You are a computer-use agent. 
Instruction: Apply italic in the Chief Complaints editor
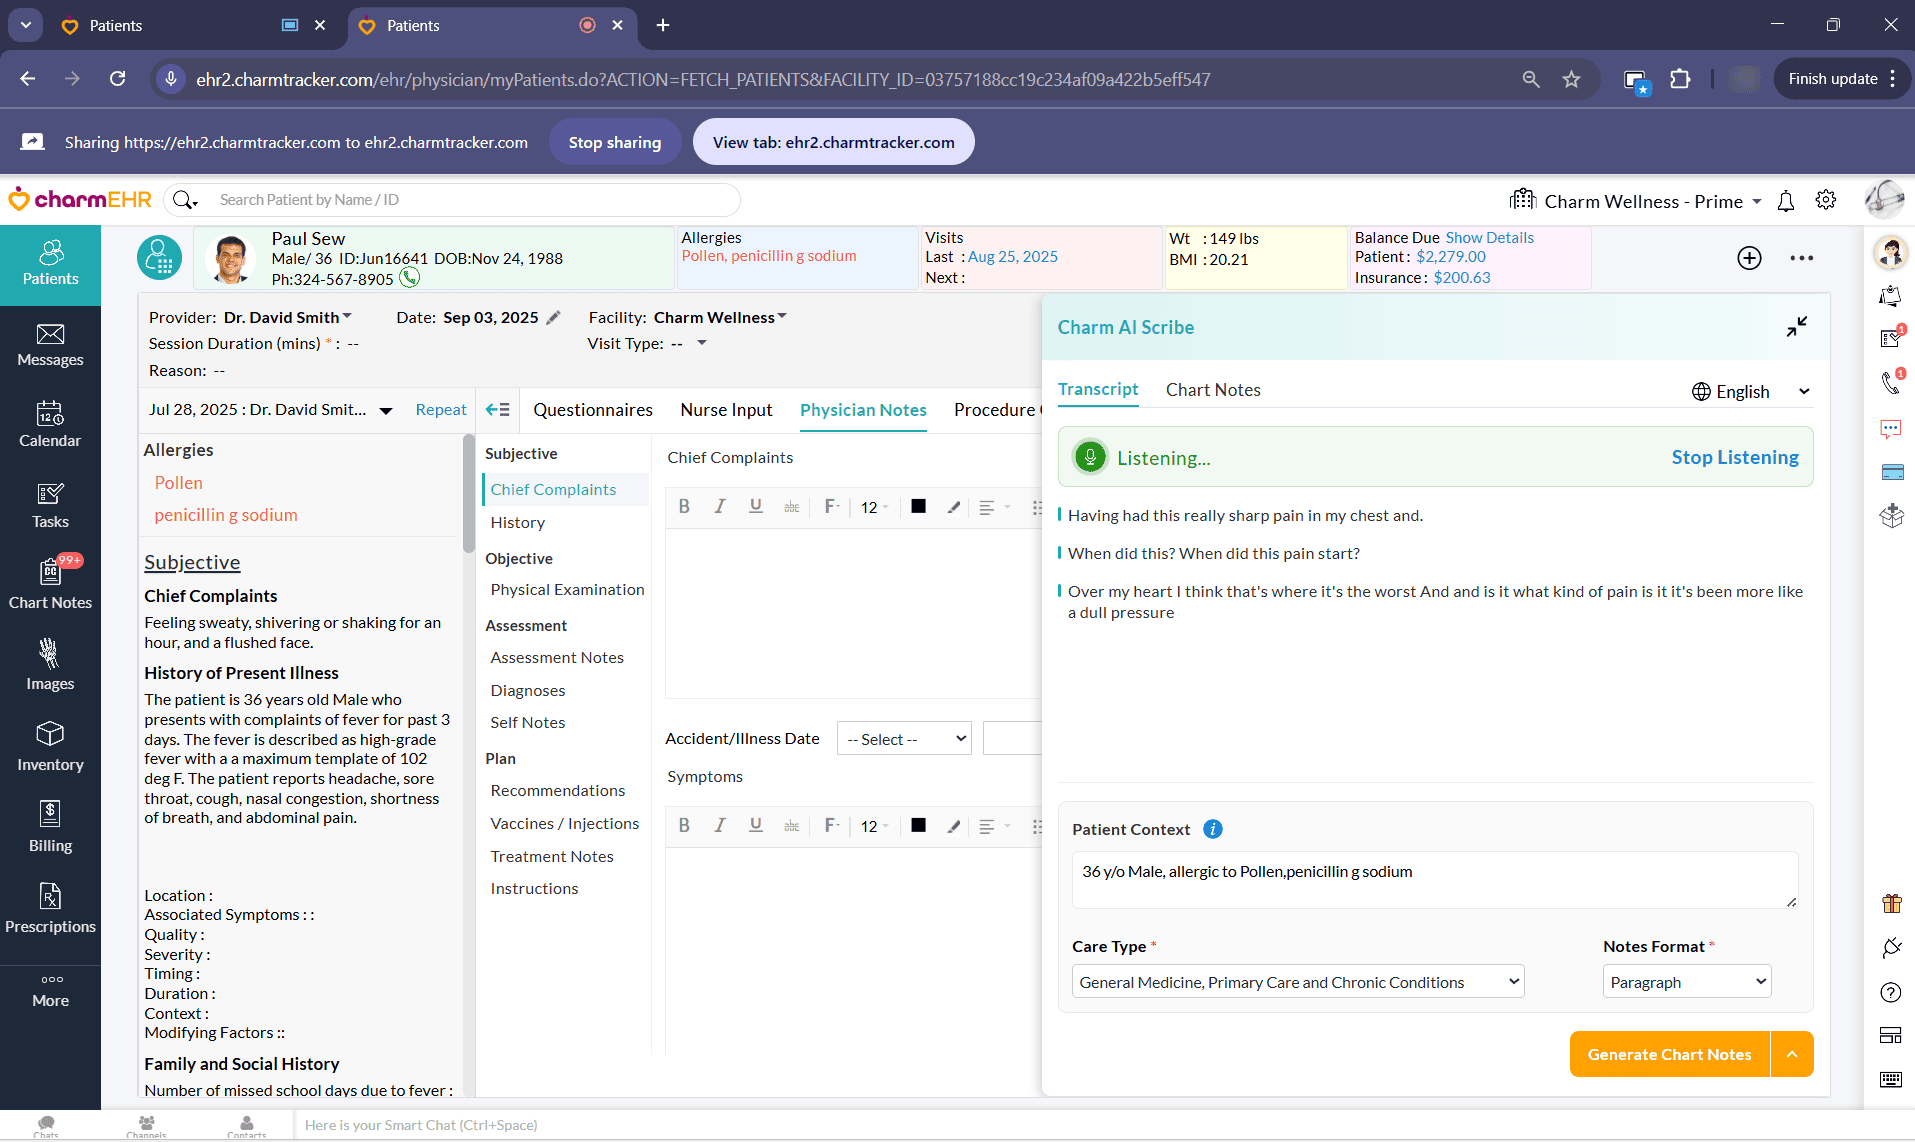(720, 507)
